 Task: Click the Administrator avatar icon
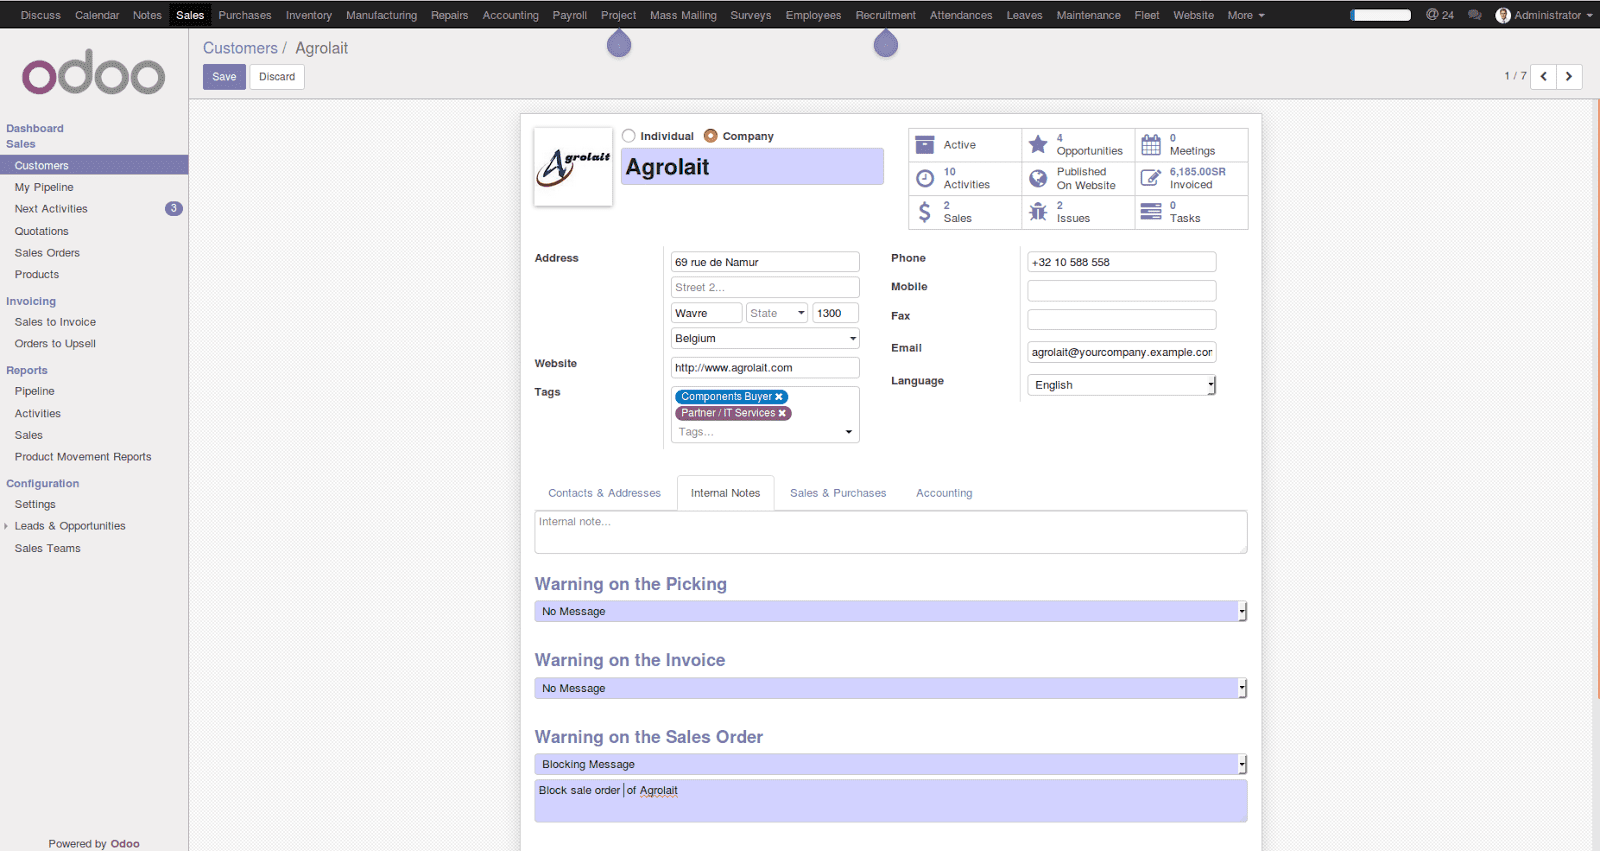[x=1503, y=15]
